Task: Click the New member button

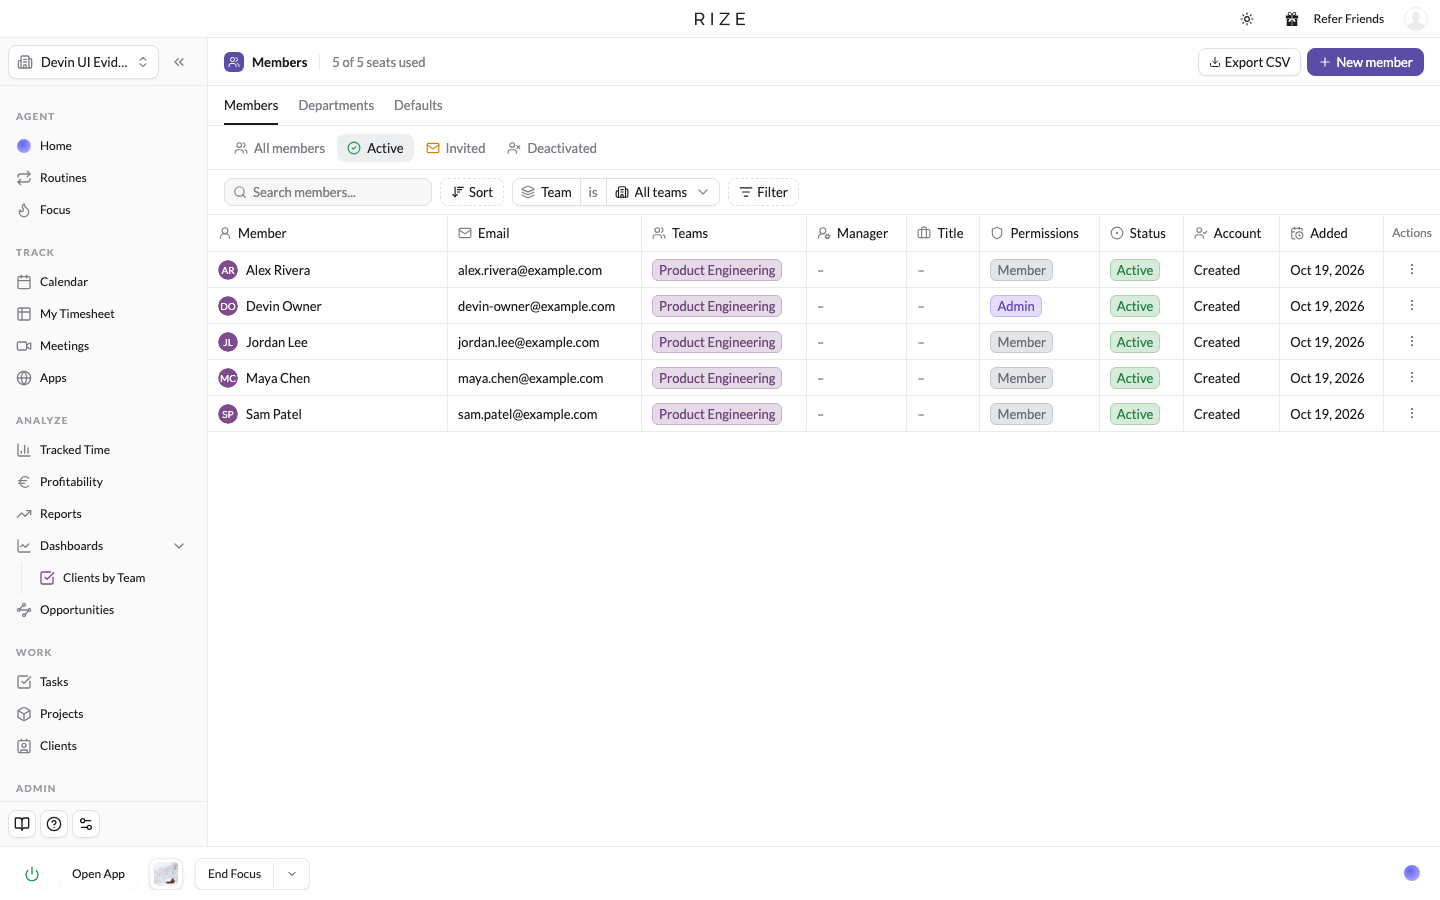Action: coord(1365,62)
